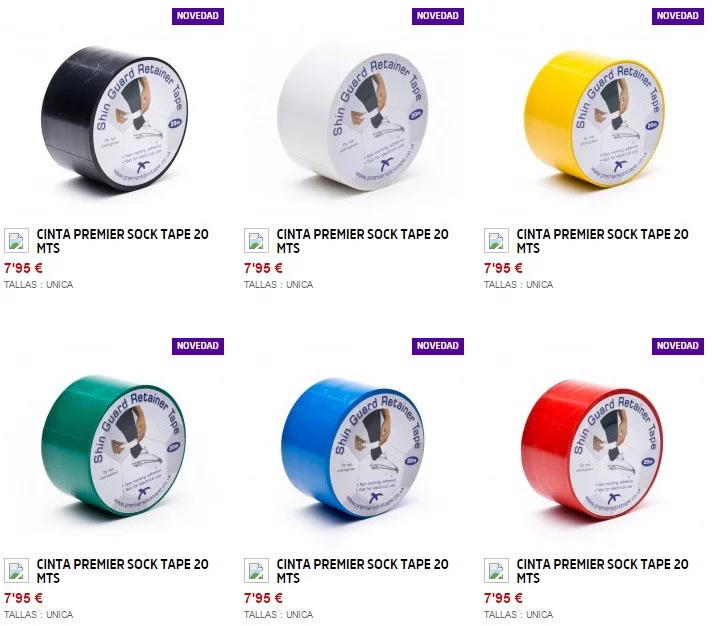Click brand logo icon beside red tape title
The height and width of the screenshot is (626, 712).
tap(496, 571)
